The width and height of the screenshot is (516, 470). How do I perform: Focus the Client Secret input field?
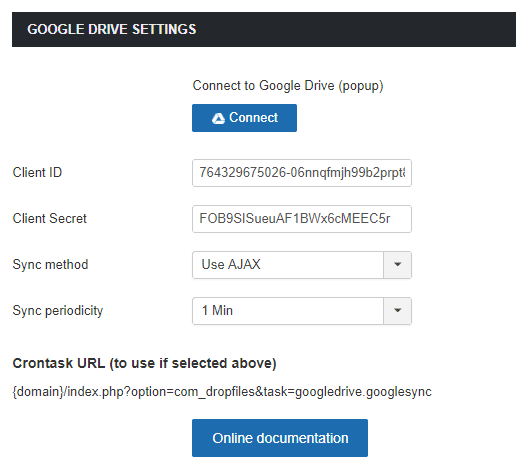302,219
